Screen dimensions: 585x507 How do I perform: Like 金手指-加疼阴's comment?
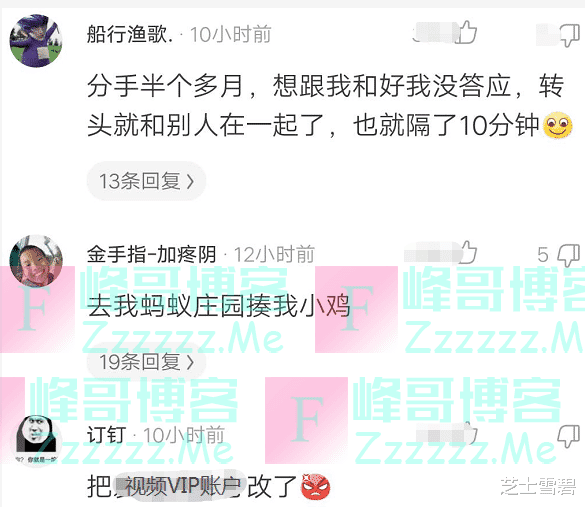(x=468, y=252)
